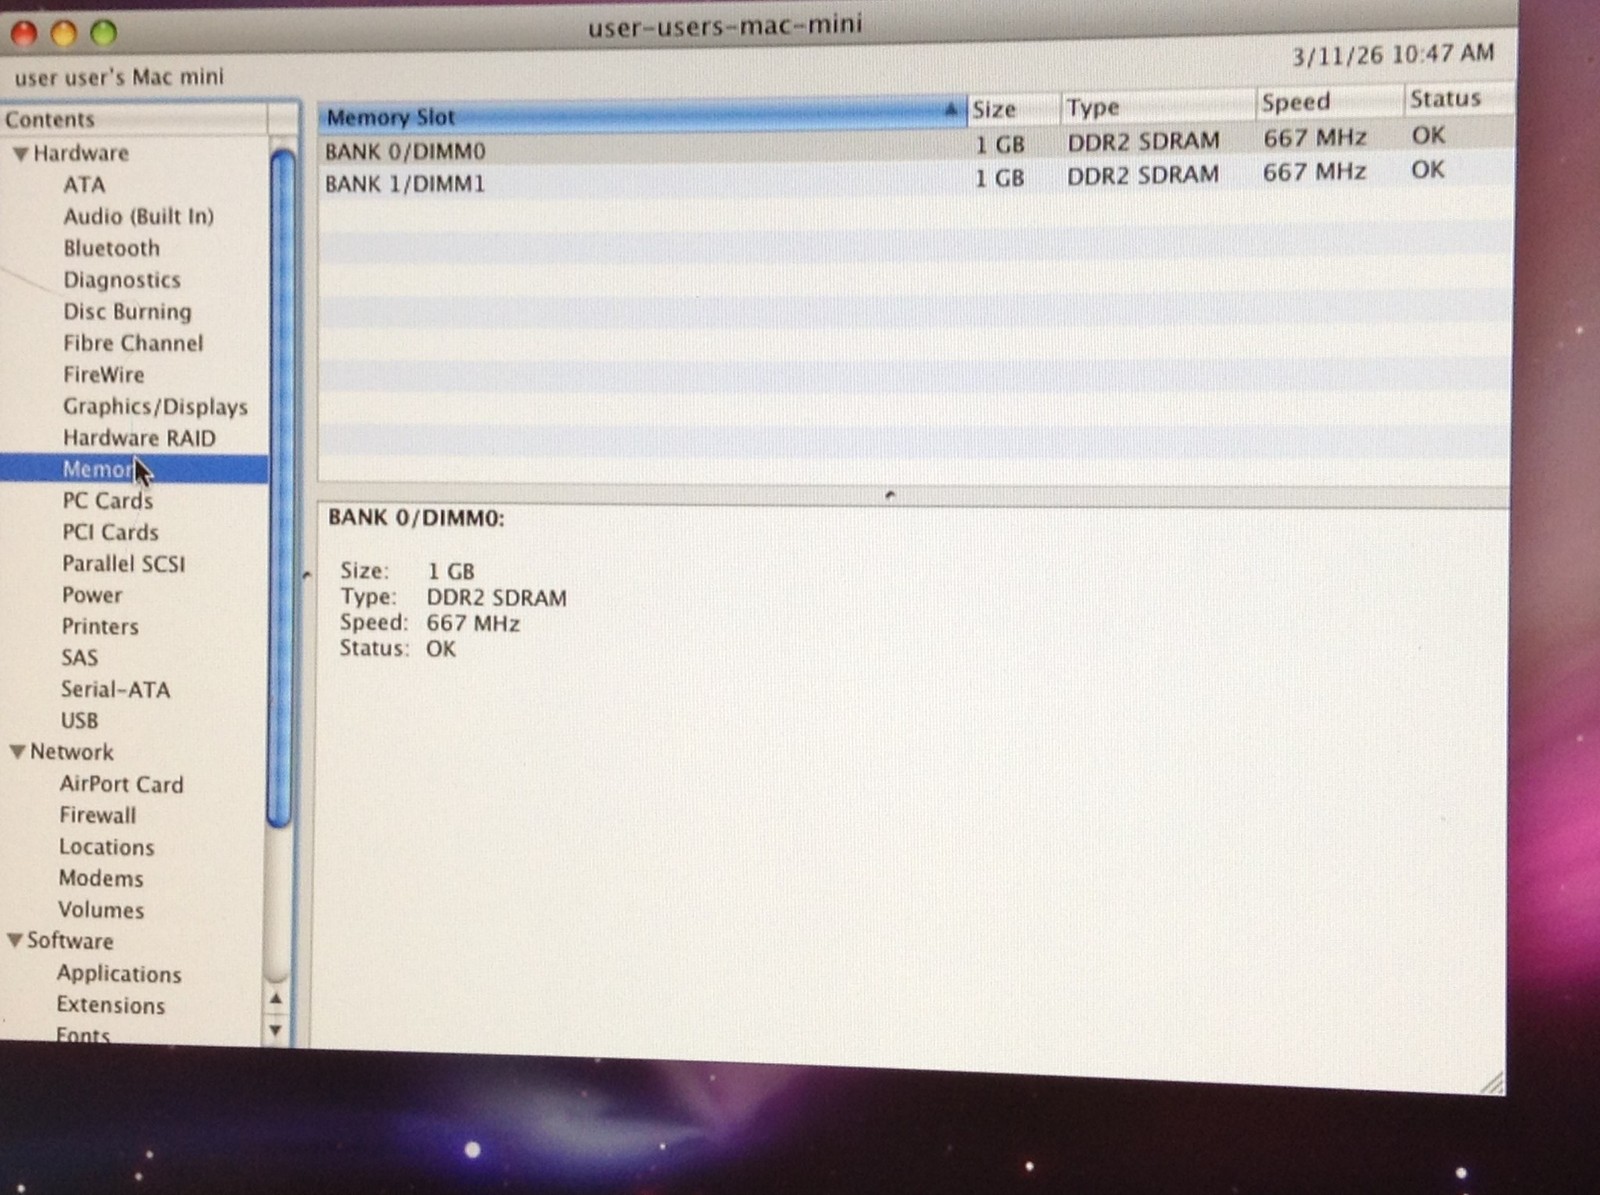Click the user user's Mac mini label
1600x1195 pixels.
(119, 77)
